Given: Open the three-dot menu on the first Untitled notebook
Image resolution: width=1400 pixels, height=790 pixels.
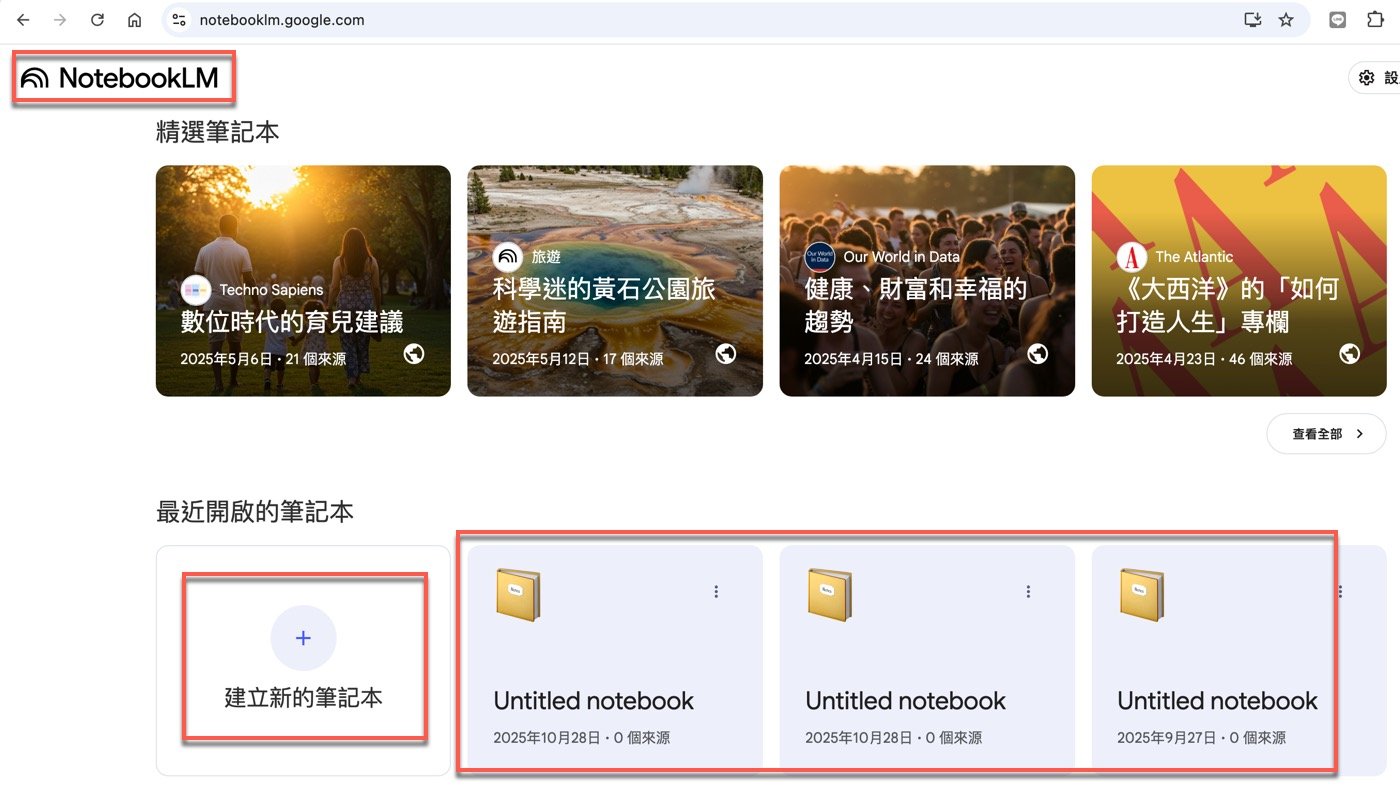Looking at the screenshot, I should [x=716, y=591].
